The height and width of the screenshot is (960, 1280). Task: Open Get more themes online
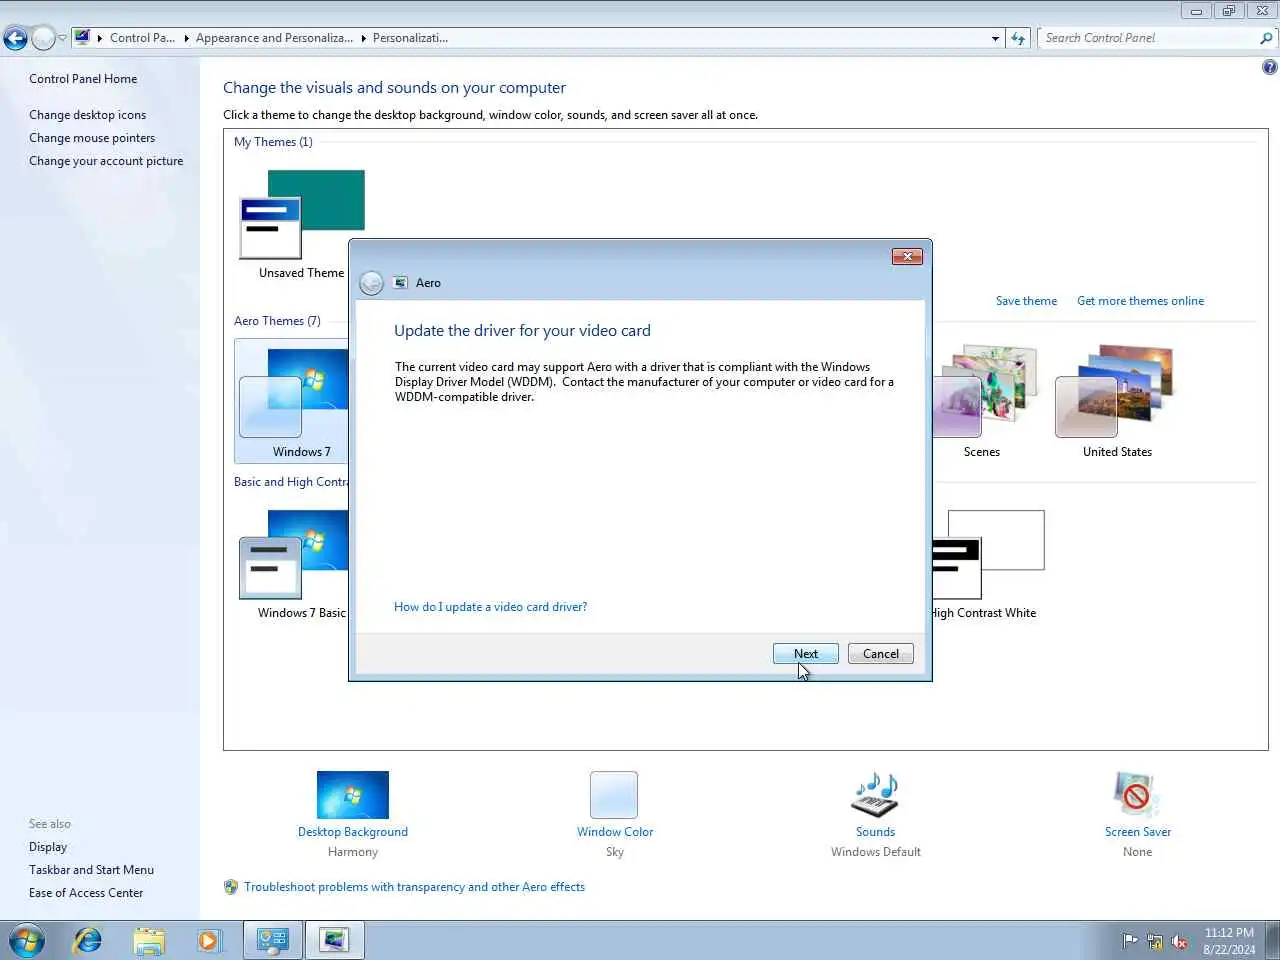tap(1140, 301)
